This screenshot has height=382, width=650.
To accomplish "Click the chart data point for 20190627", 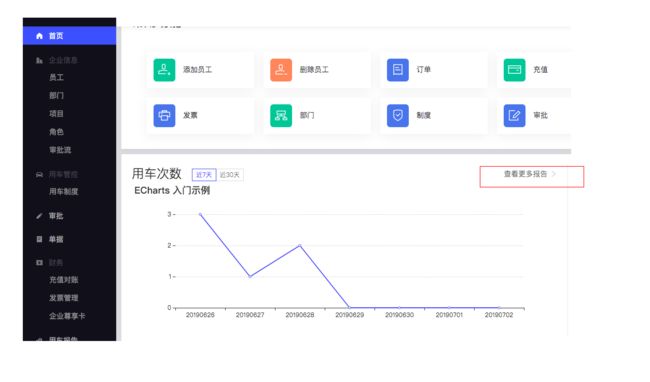I will (x=250, y=276).
